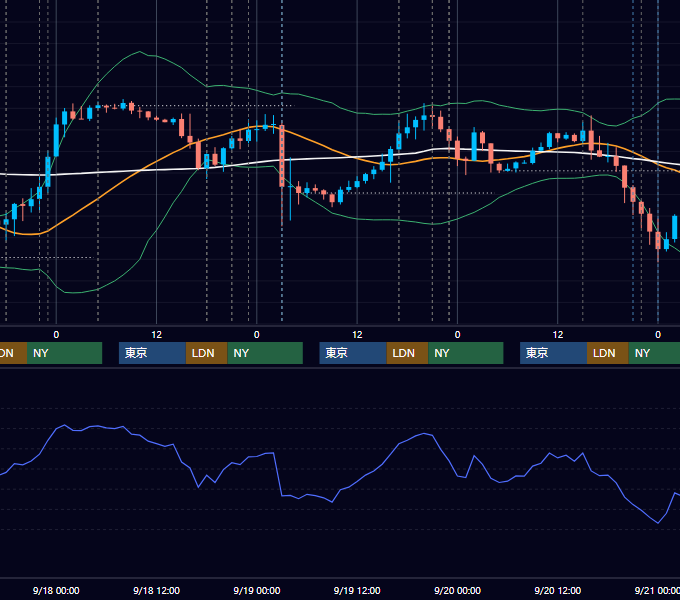Select the LDN session block following 9/20 東京
The height and width of the screenshot is (600, 680).
pos(608,353)
